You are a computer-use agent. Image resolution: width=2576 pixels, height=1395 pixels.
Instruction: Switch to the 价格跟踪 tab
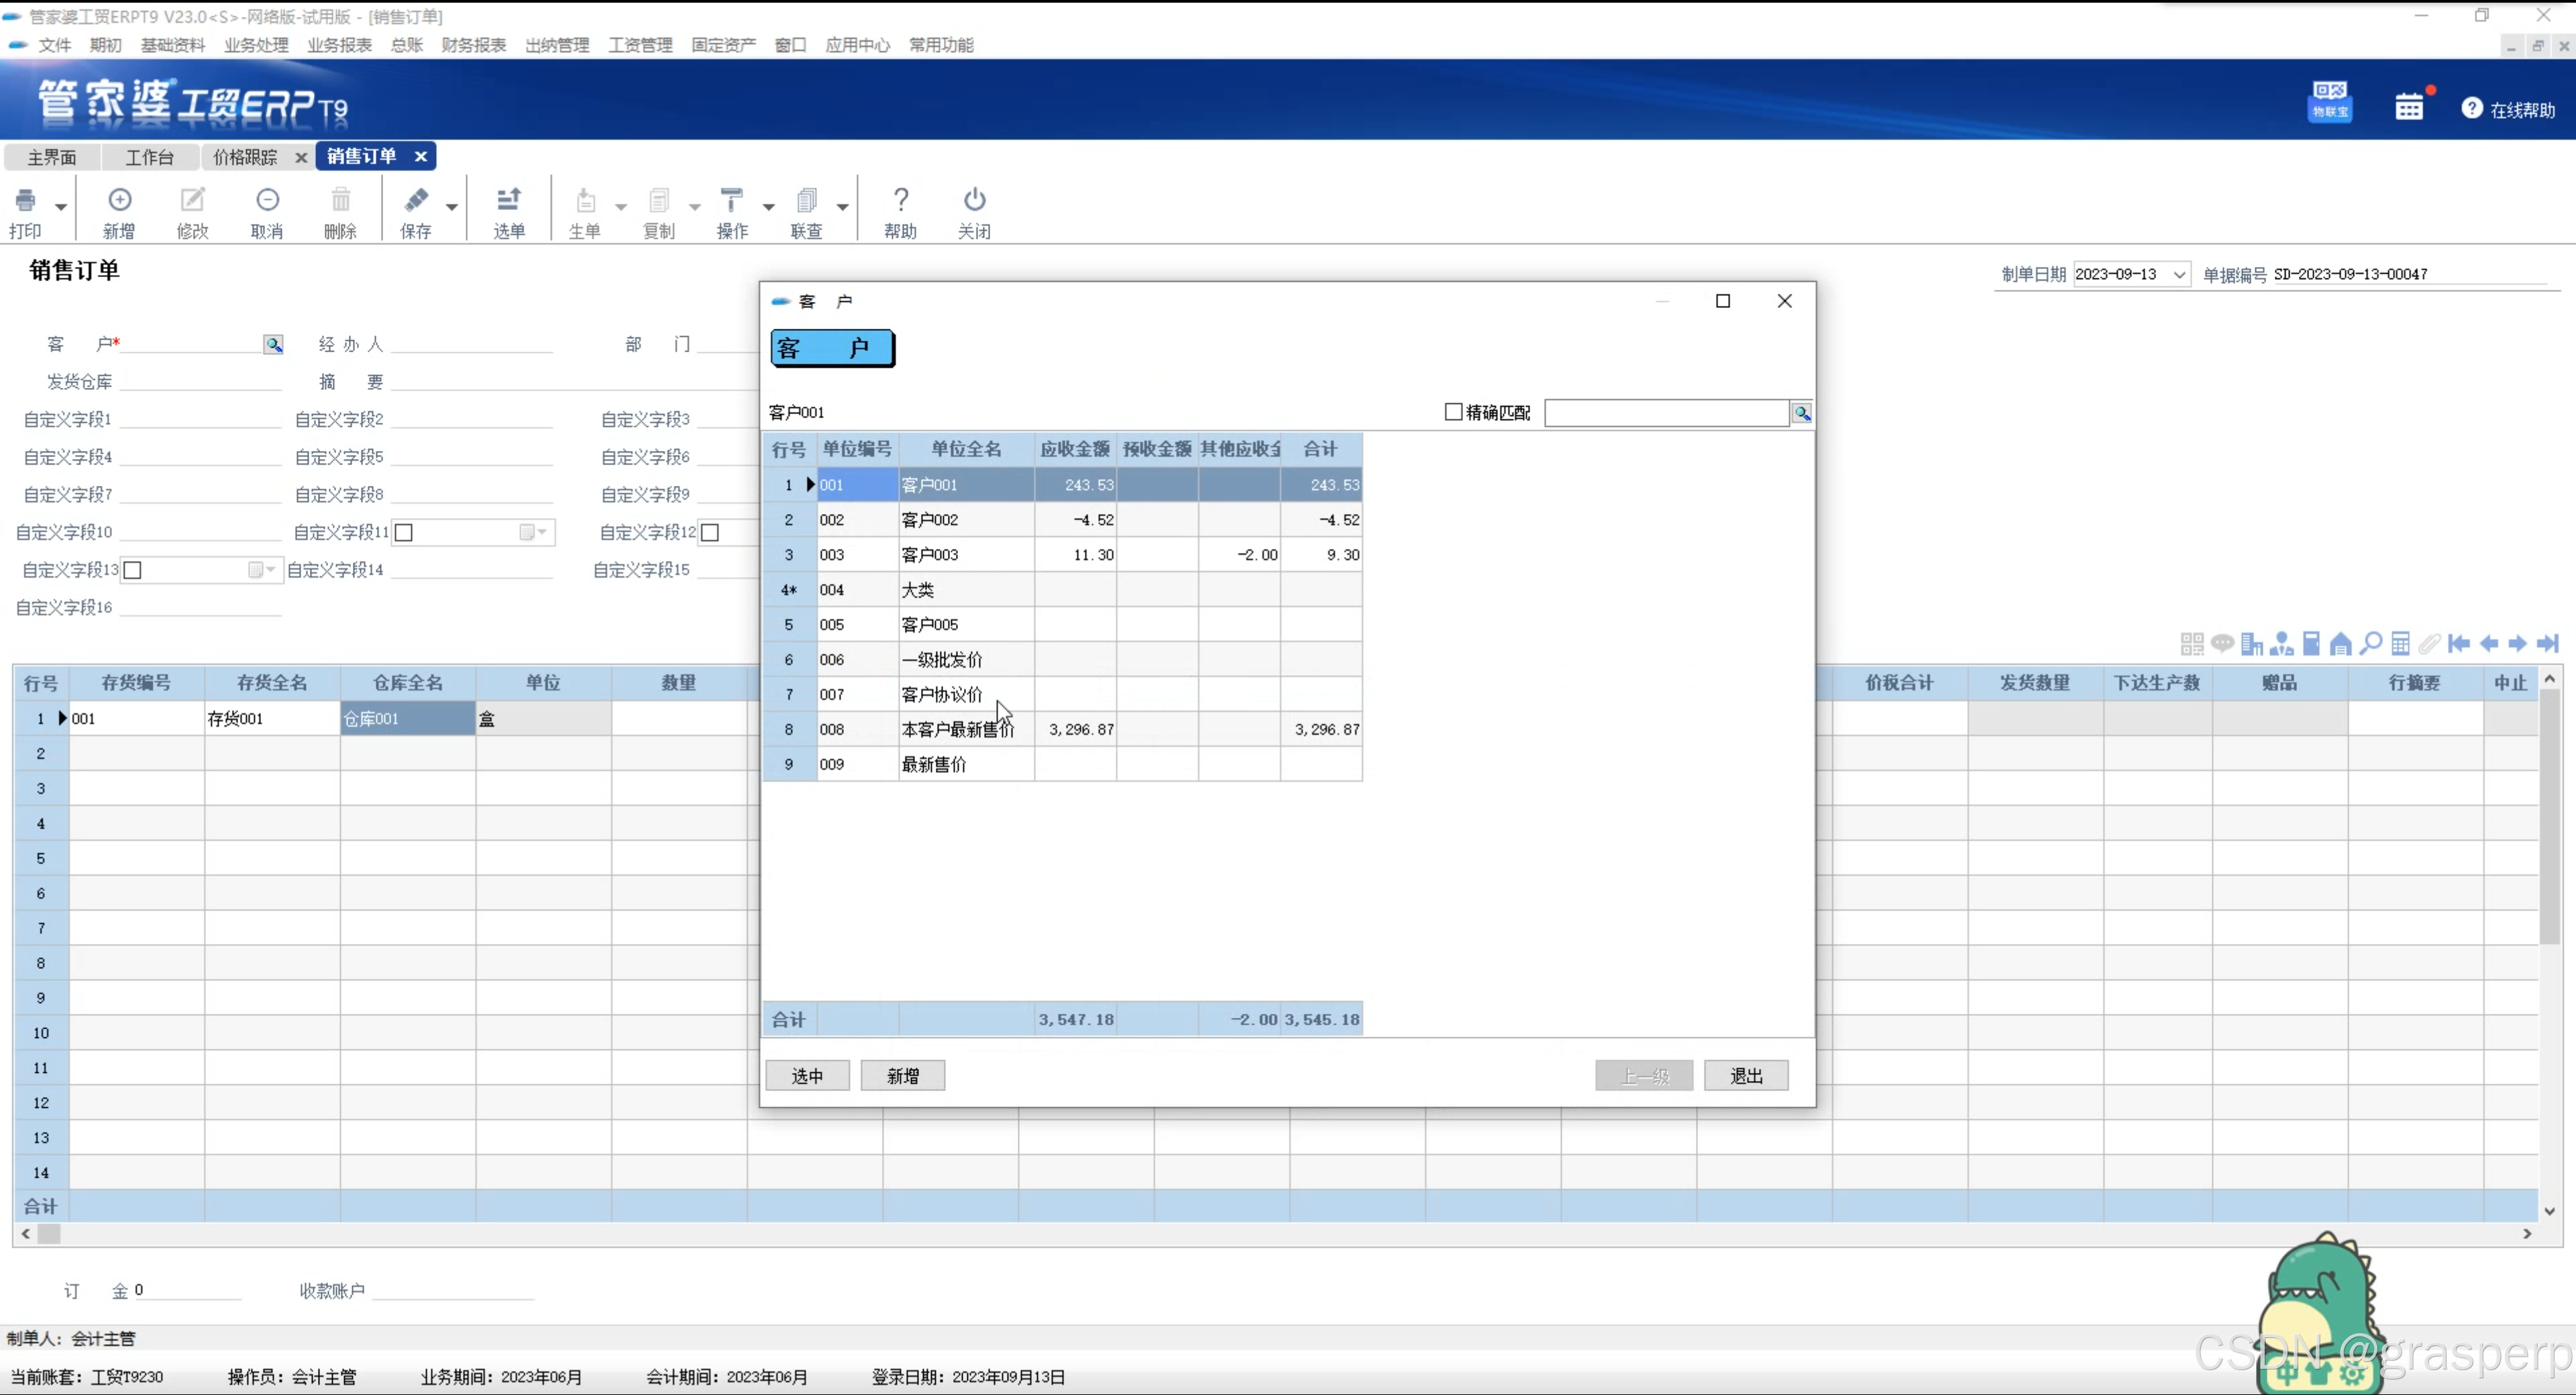click(245, 157)
